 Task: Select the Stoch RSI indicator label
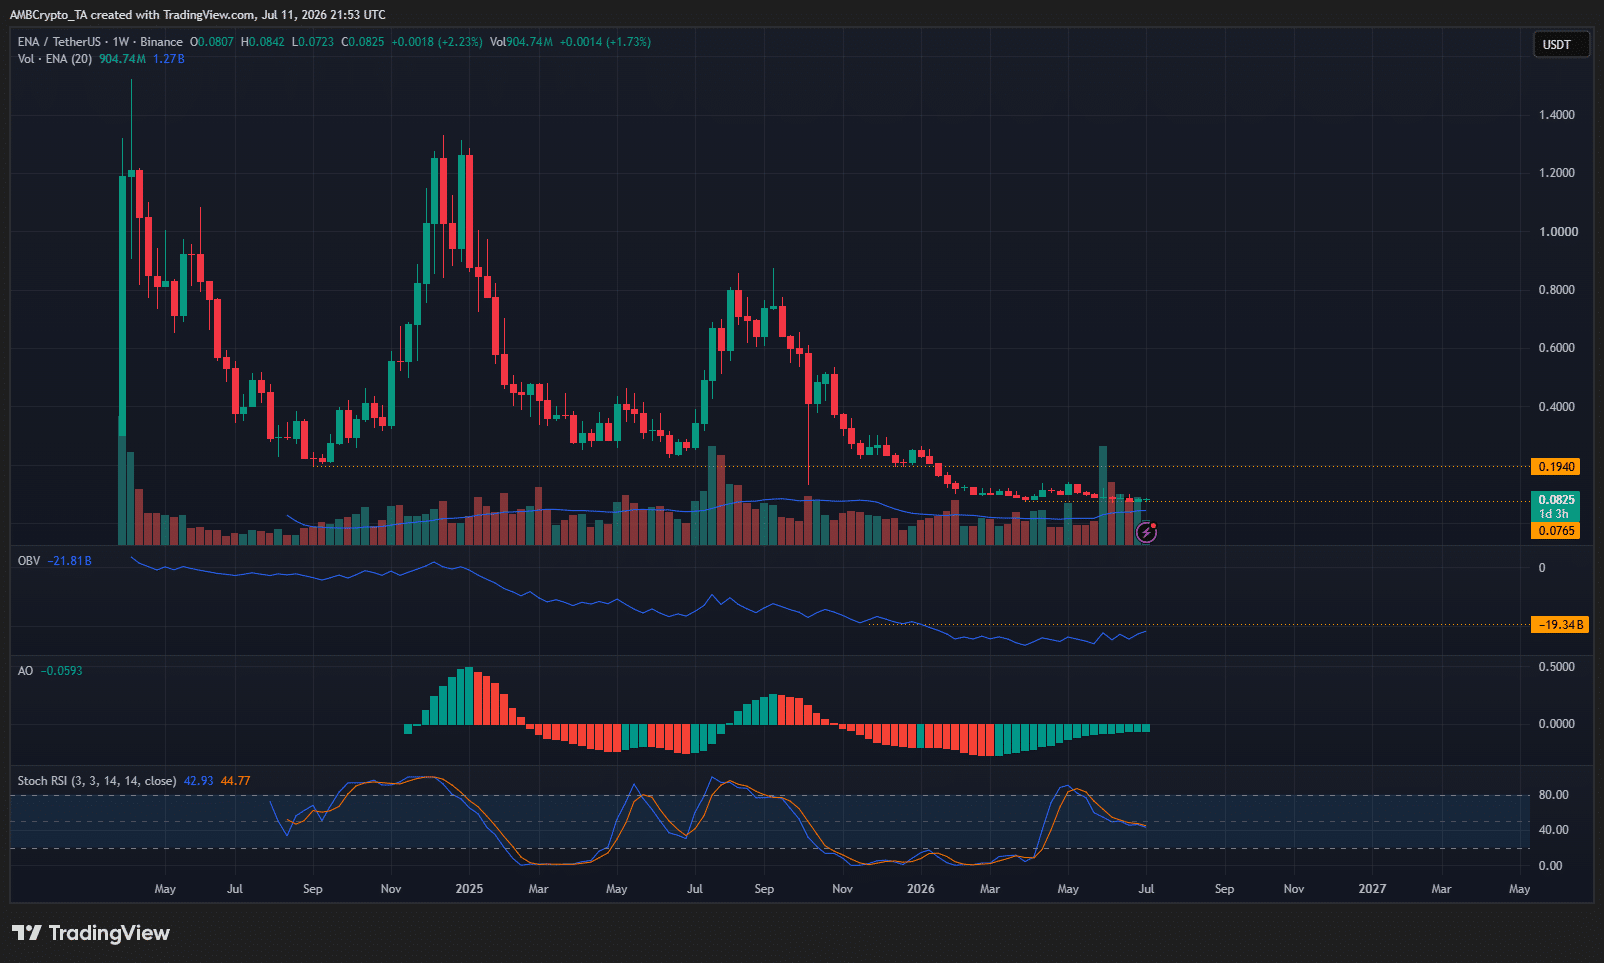[97, 781]
